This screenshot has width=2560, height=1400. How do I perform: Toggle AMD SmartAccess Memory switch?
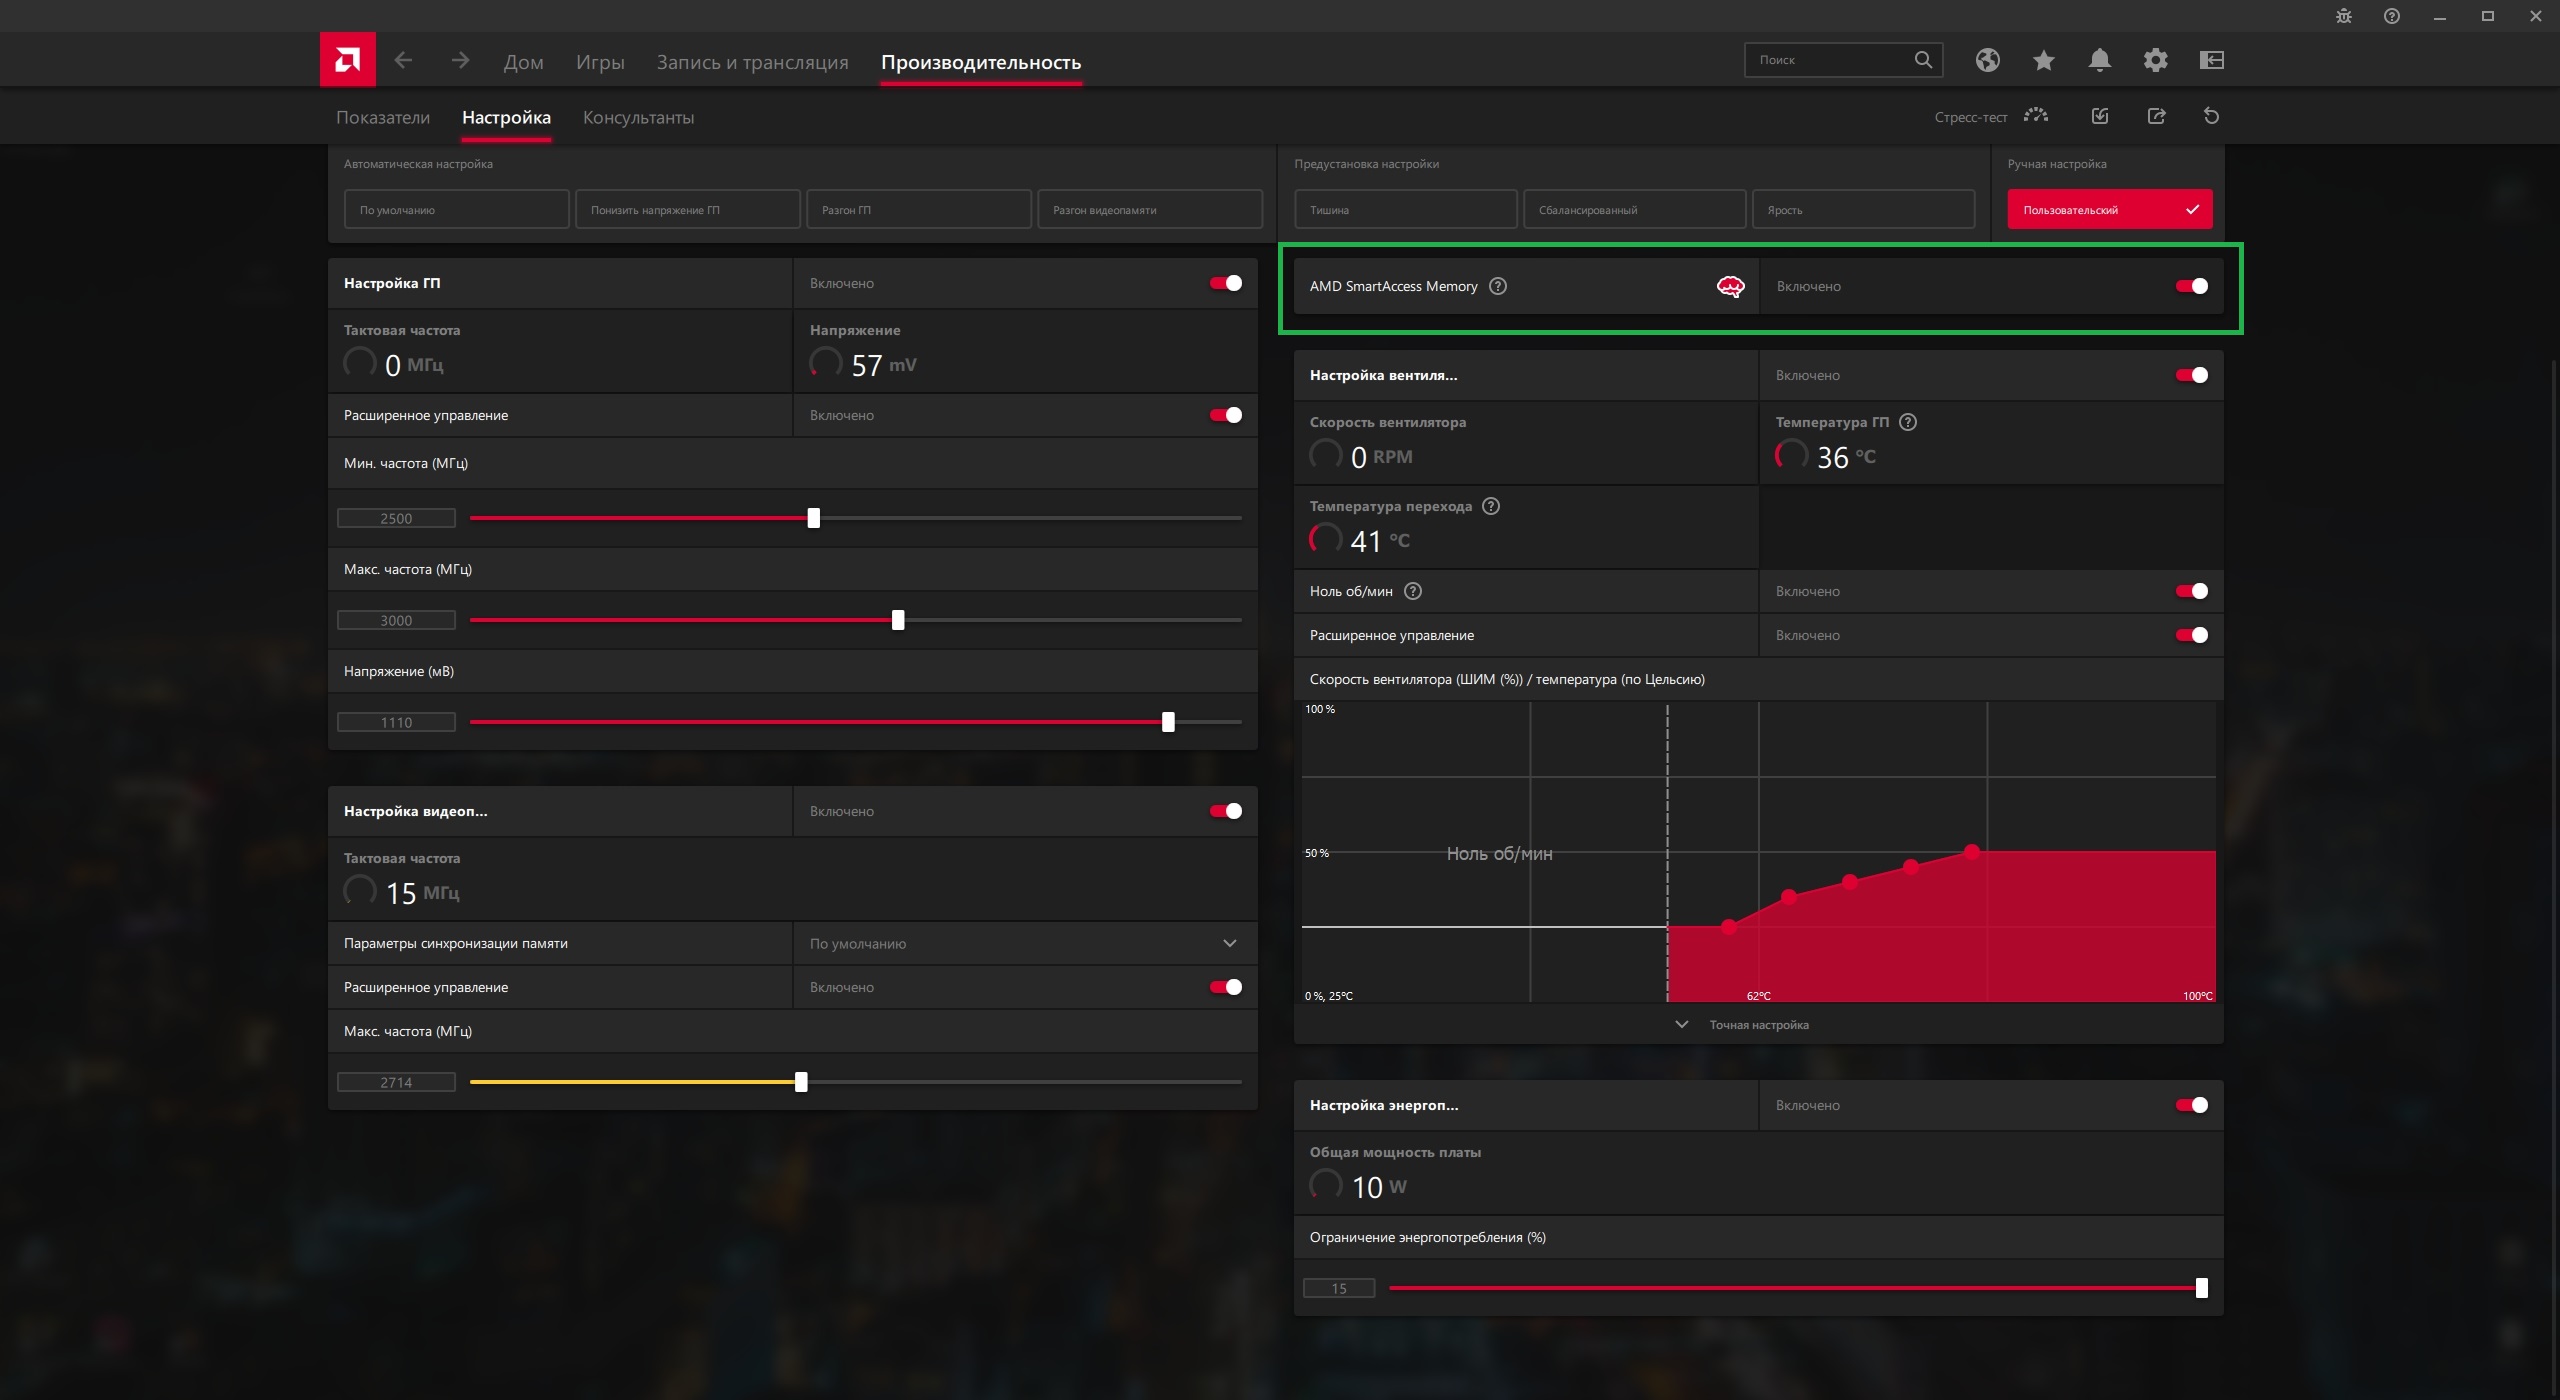click(2191, 286)
